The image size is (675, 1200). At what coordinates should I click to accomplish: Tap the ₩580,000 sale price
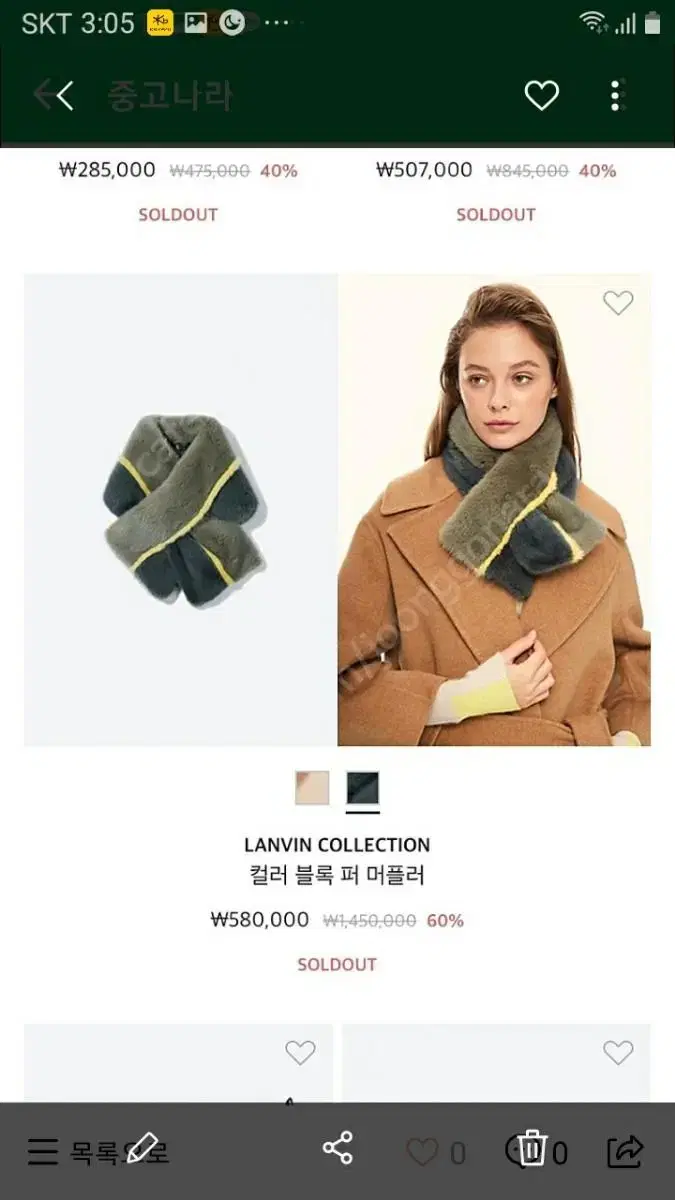pos(260,920)
